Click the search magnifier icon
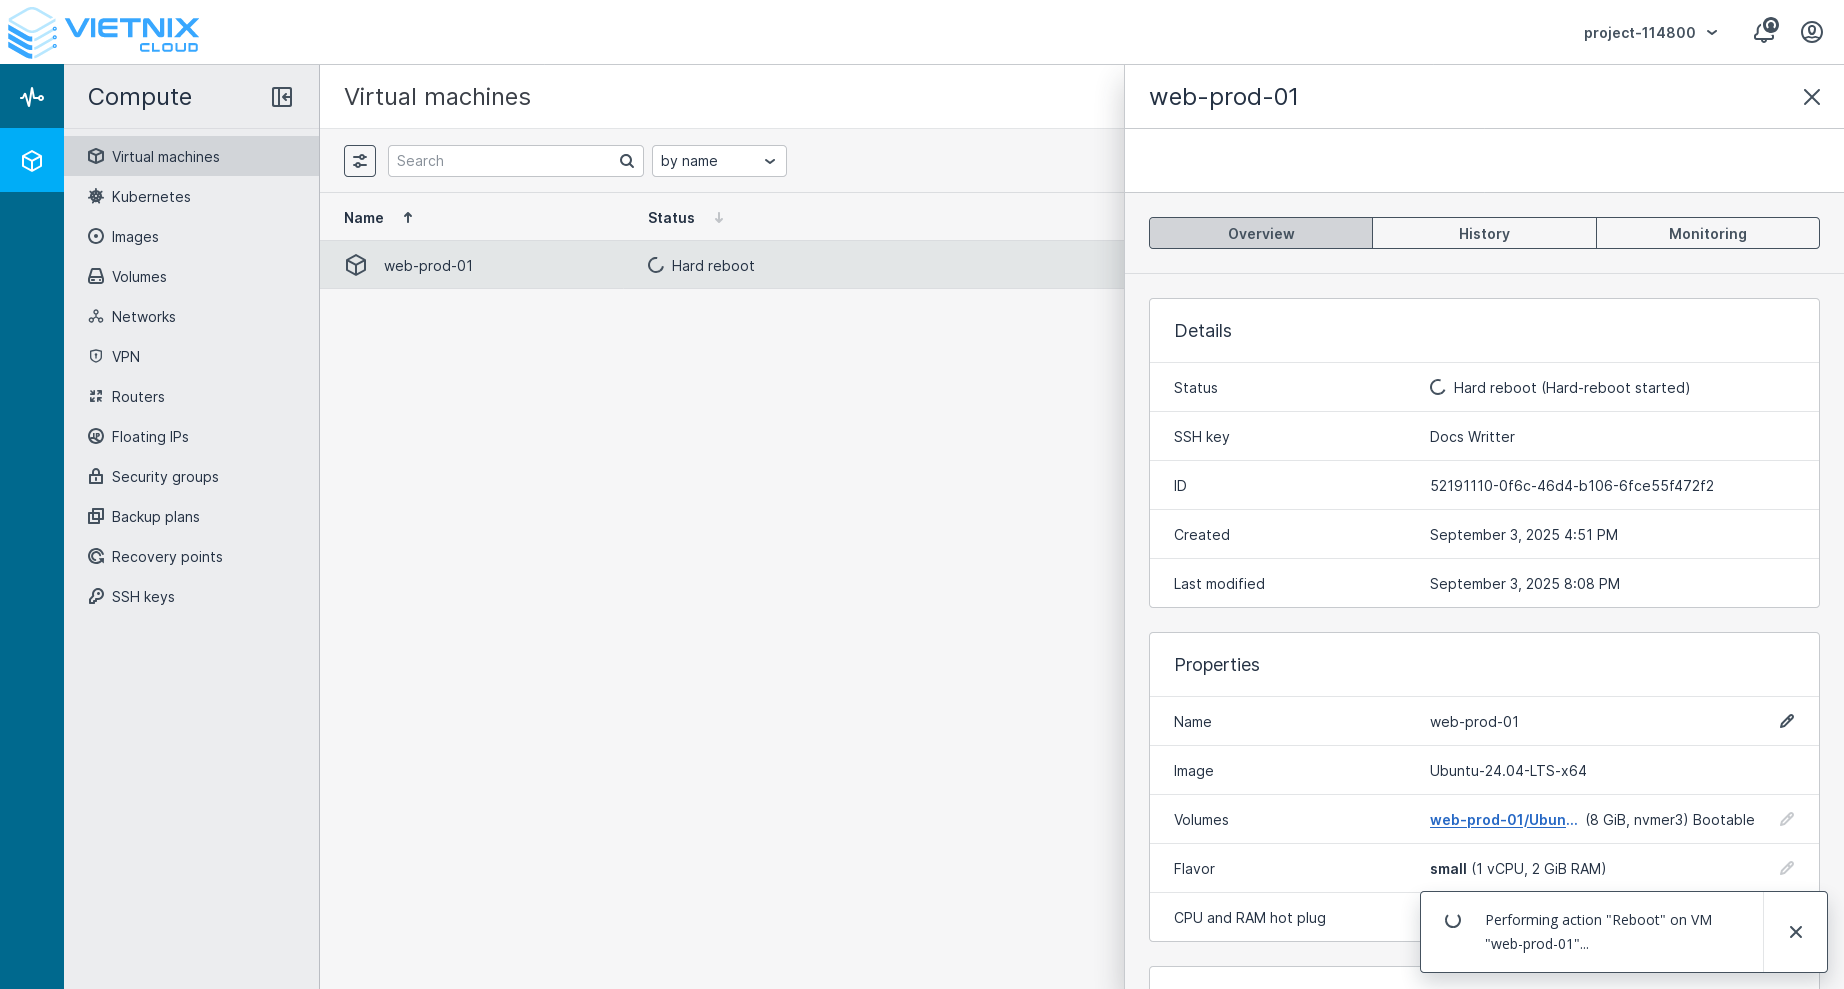This screenshot has height=989, width=1844. (627, 161)
